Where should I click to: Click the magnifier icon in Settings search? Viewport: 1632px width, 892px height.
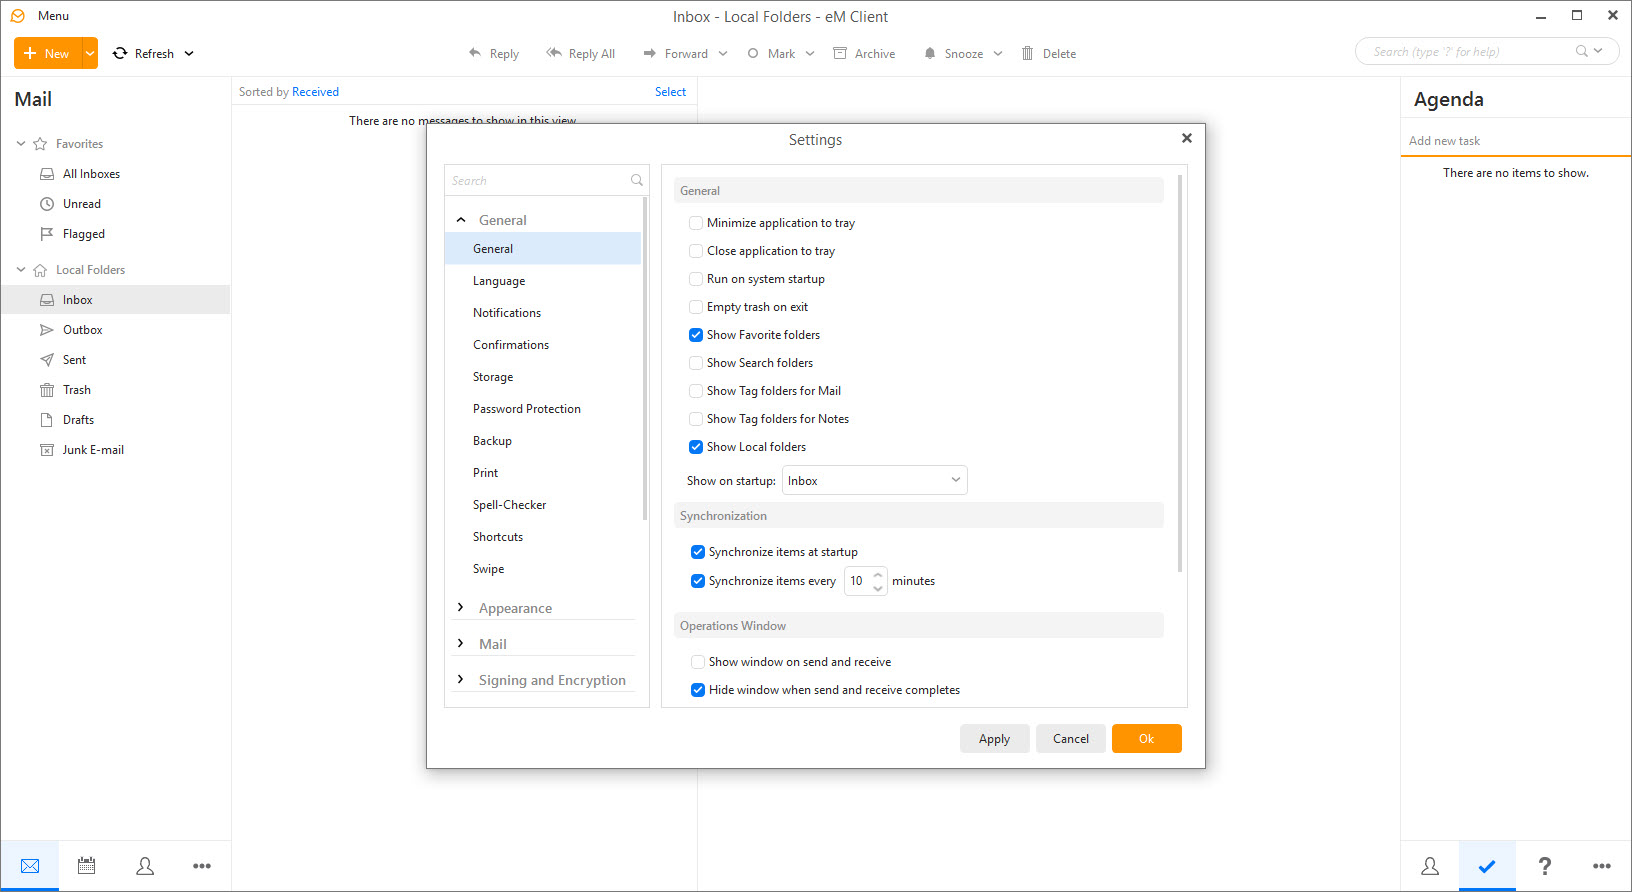[636, 180]
